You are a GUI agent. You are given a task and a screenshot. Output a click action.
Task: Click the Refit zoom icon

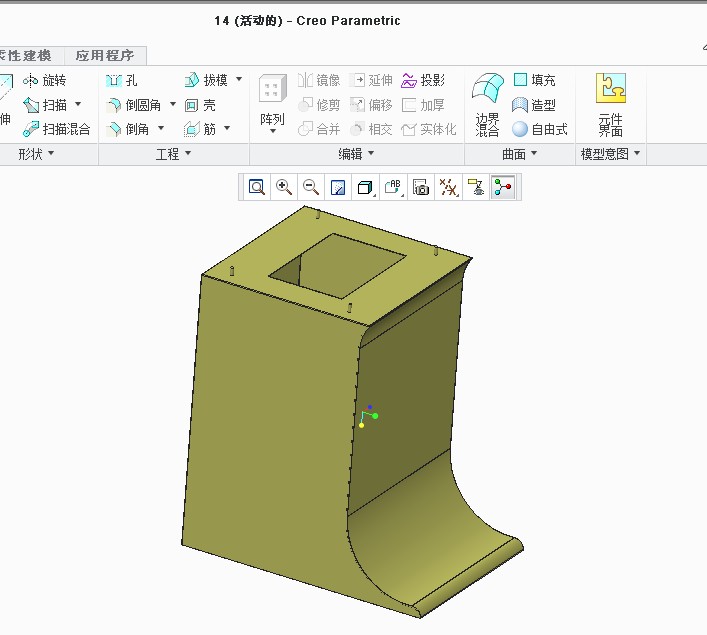coord(257,187)
